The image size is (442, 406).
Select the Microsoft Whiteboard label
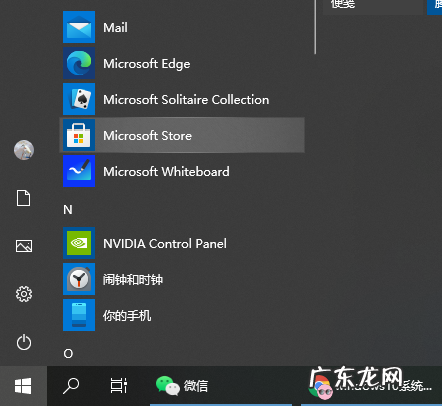(x=166, y=172)
